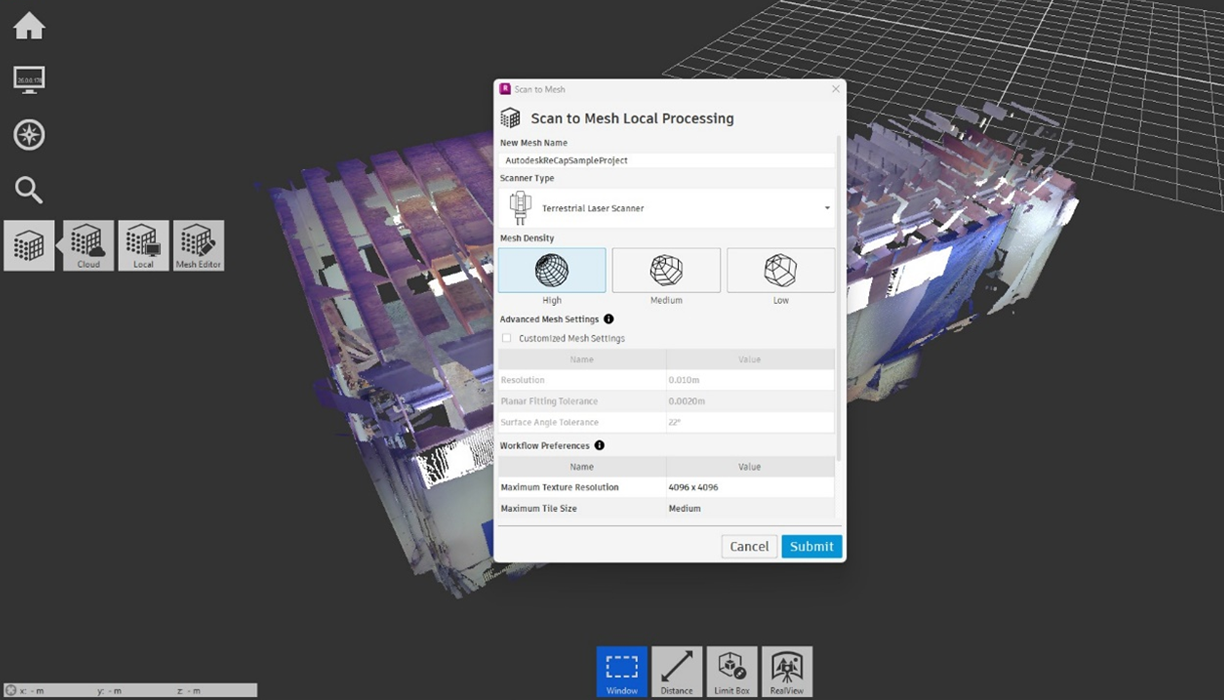The width and height of the screenshot is (1224, 700).
Task: Click the Submit button
Action: point(812,546)
